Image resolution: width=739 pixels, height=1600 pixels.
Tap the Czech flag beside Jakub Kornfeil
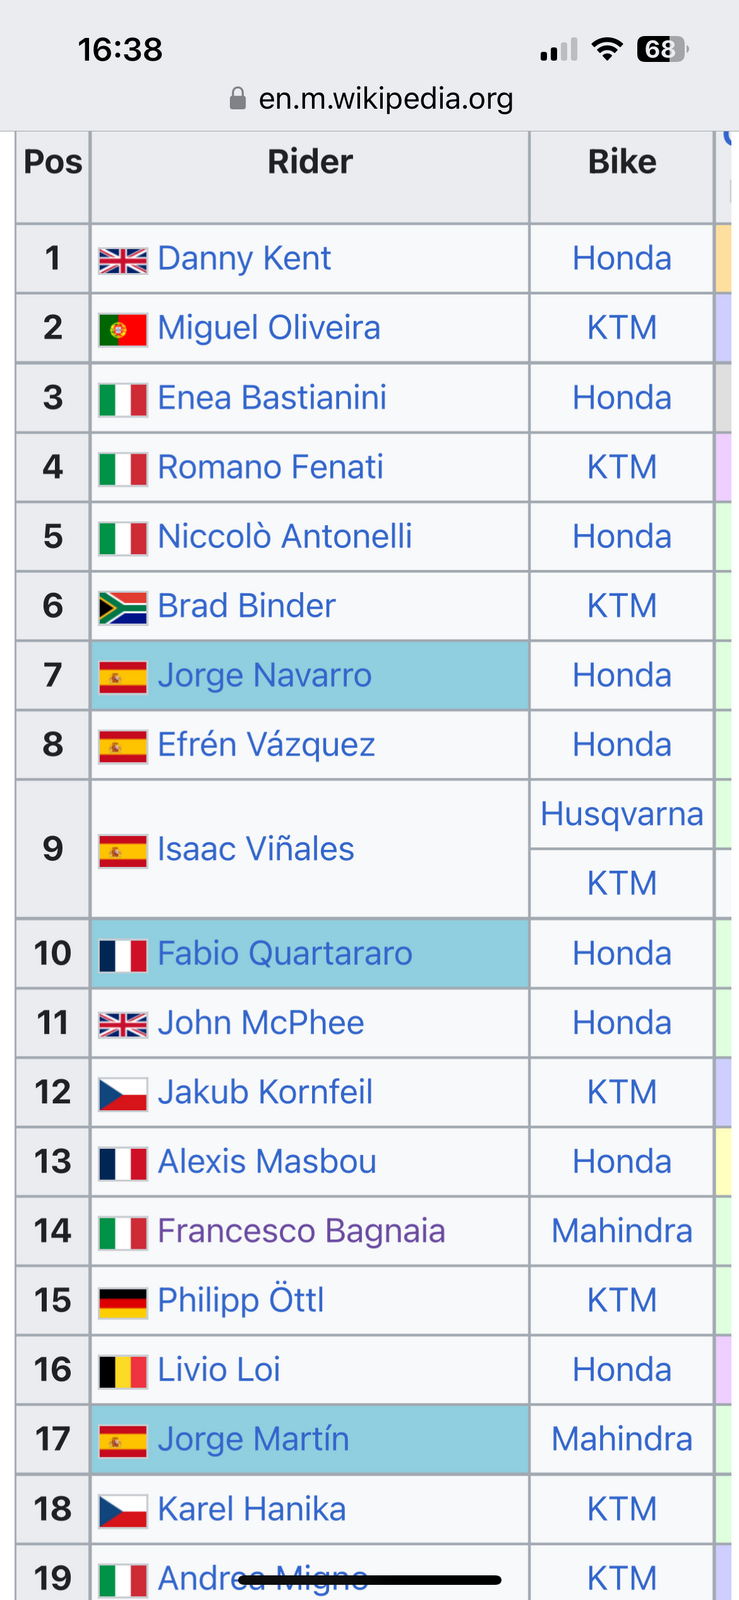(123, 1094)
